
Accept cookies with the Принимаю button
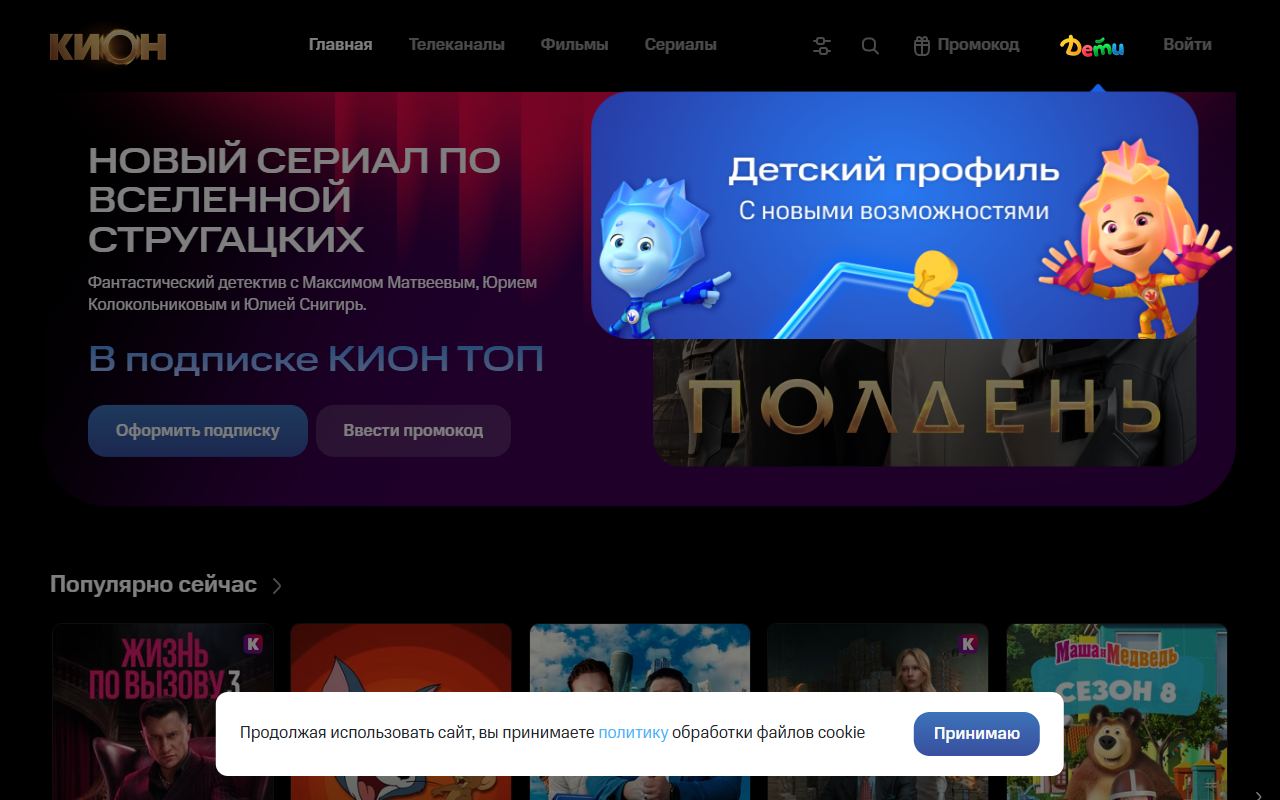(x=977, y=734)
